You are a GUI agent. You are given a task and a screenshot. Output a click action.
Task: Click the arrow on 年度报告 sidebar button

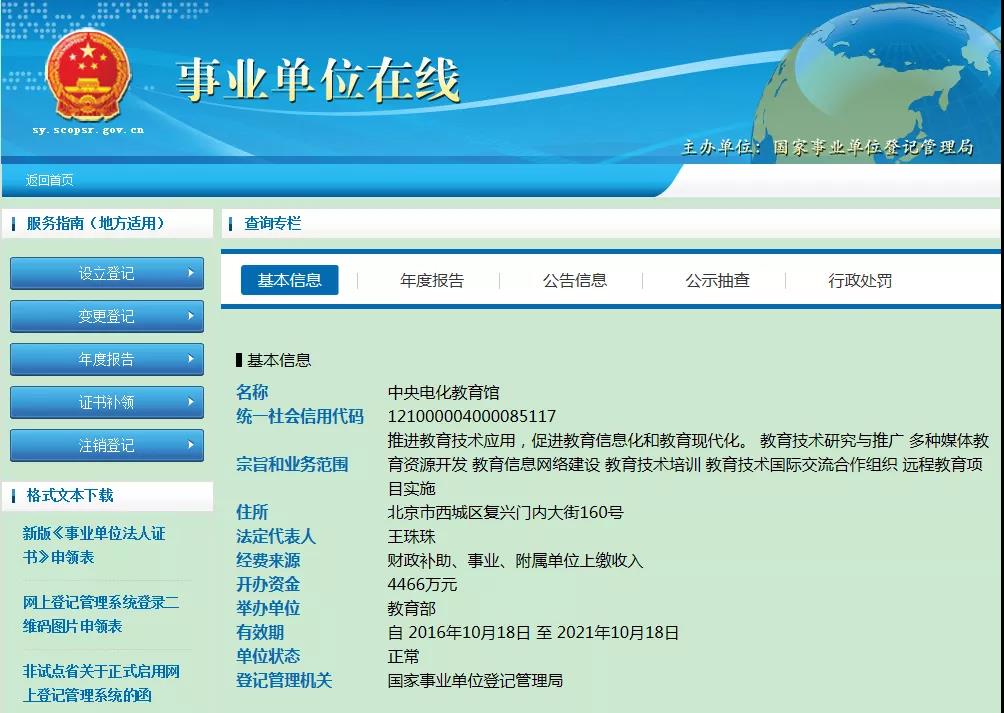[x=190, y=358]
